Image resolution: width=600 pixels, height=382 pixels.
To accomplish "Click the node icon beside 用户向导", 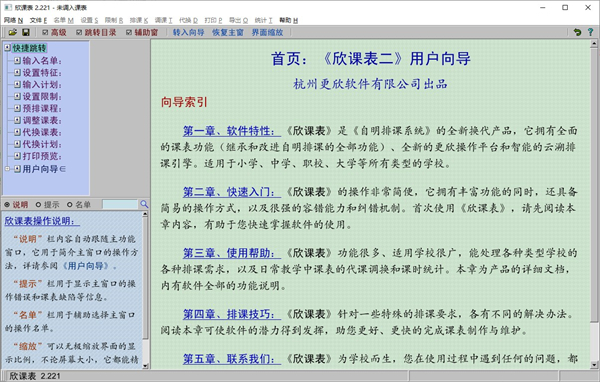I will [17, 168].
